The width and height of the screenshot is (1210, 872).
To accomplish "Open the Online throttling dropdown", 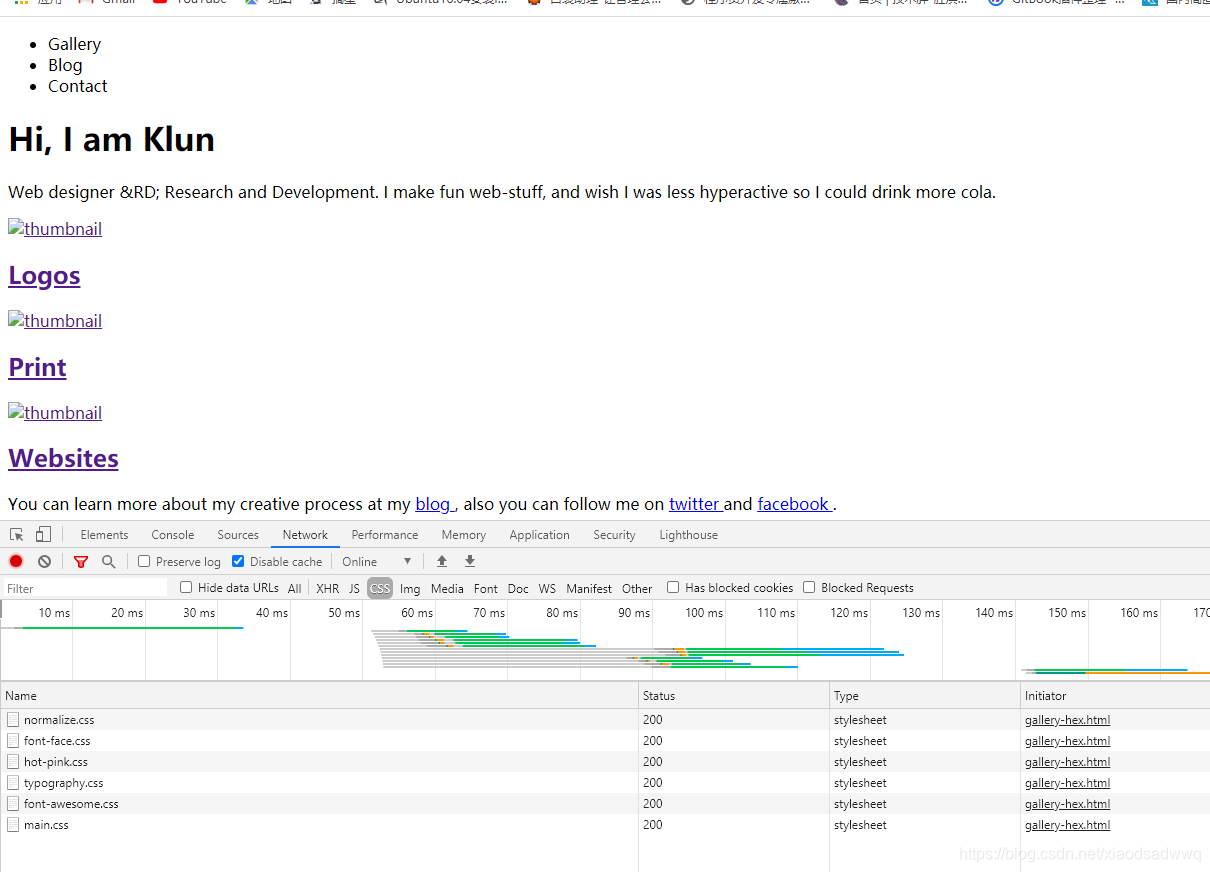I will click(x=375, y=561).
